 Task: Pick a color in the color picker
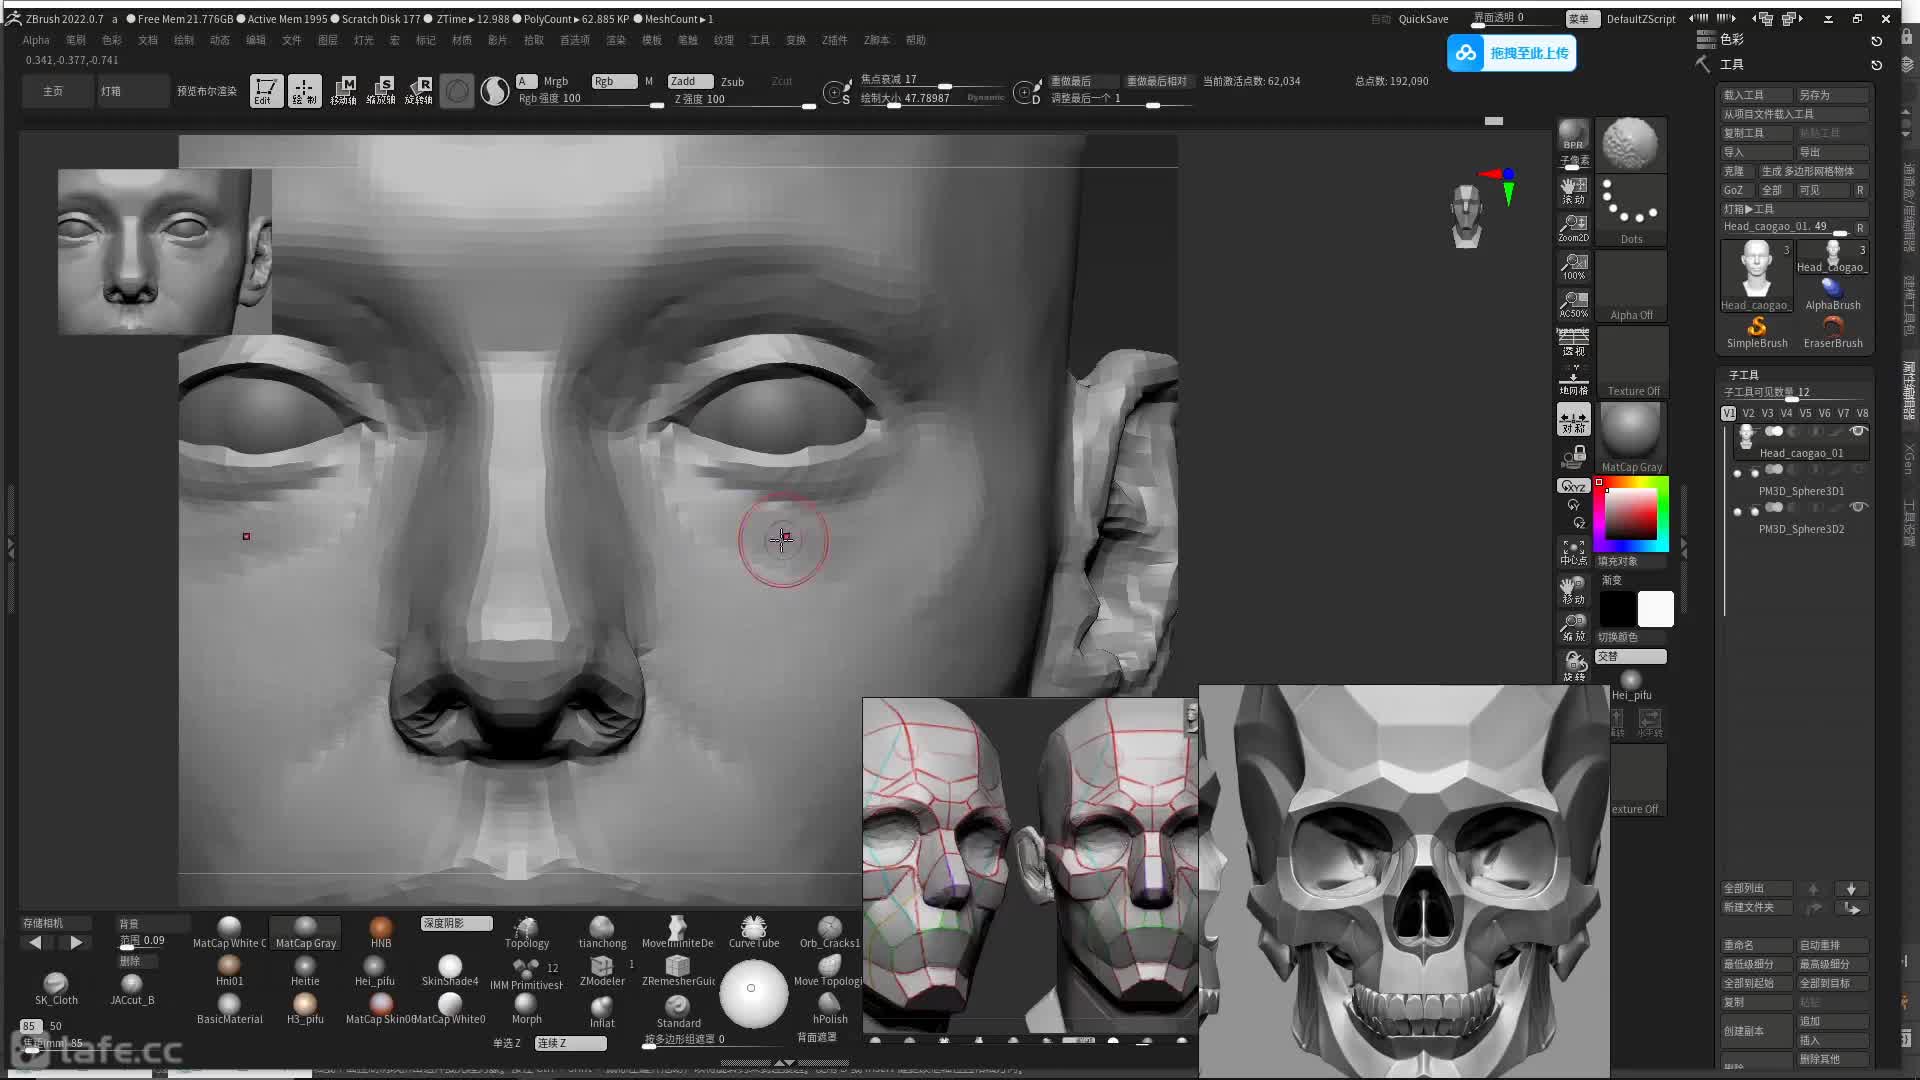[x=1631, y=515]
